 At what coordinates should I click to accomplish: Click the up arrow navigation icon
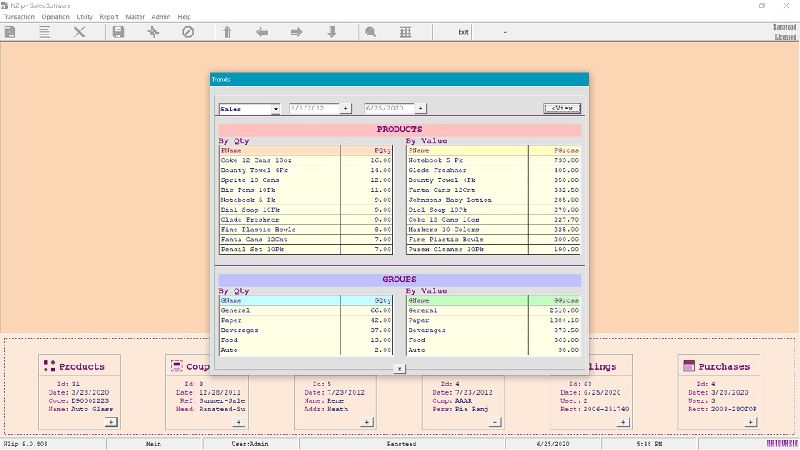(x=227, y=32)
